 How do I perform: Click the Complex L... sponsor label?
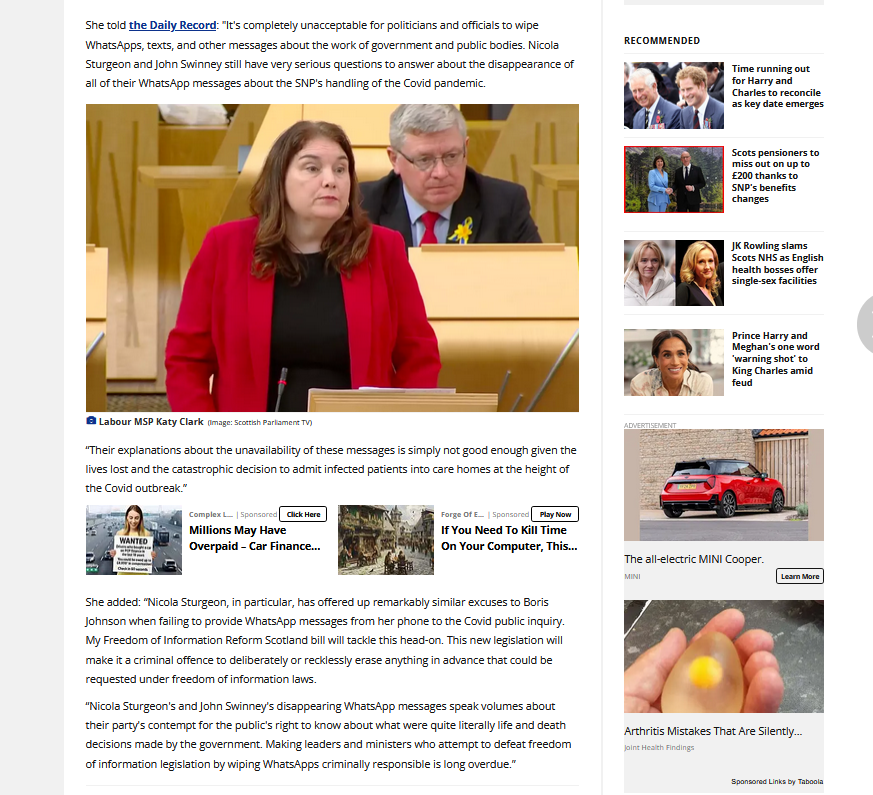211,514
